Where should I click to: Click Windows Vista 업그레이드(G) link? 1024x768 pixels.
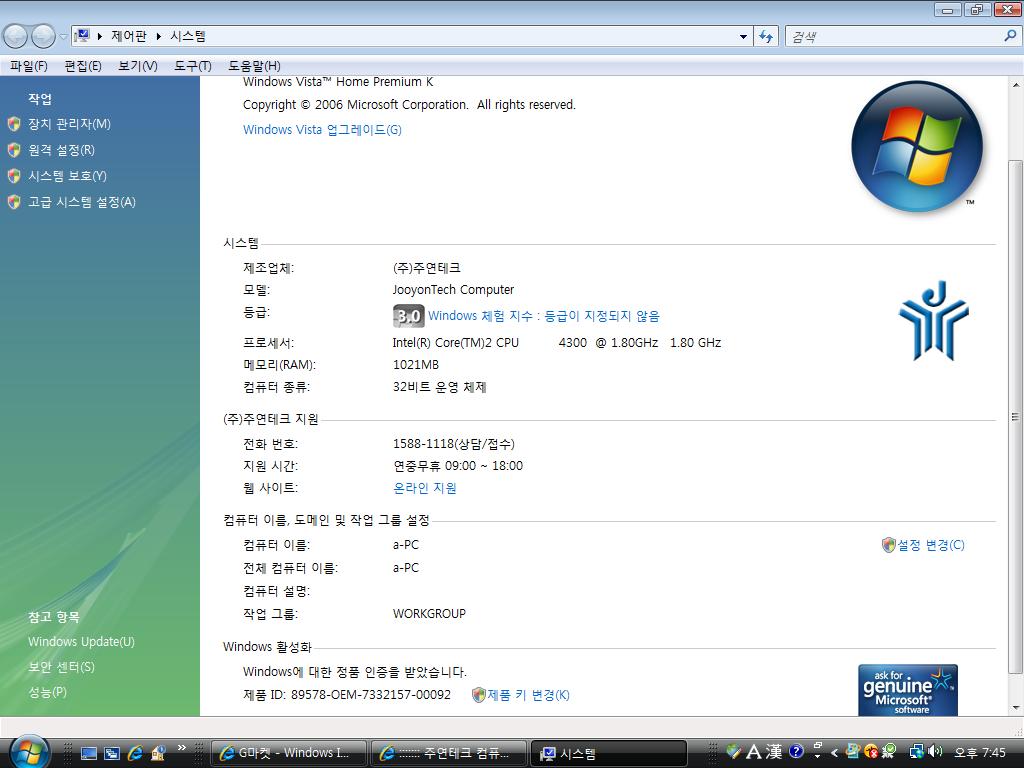pyautogui.click(x=322, y=129)
